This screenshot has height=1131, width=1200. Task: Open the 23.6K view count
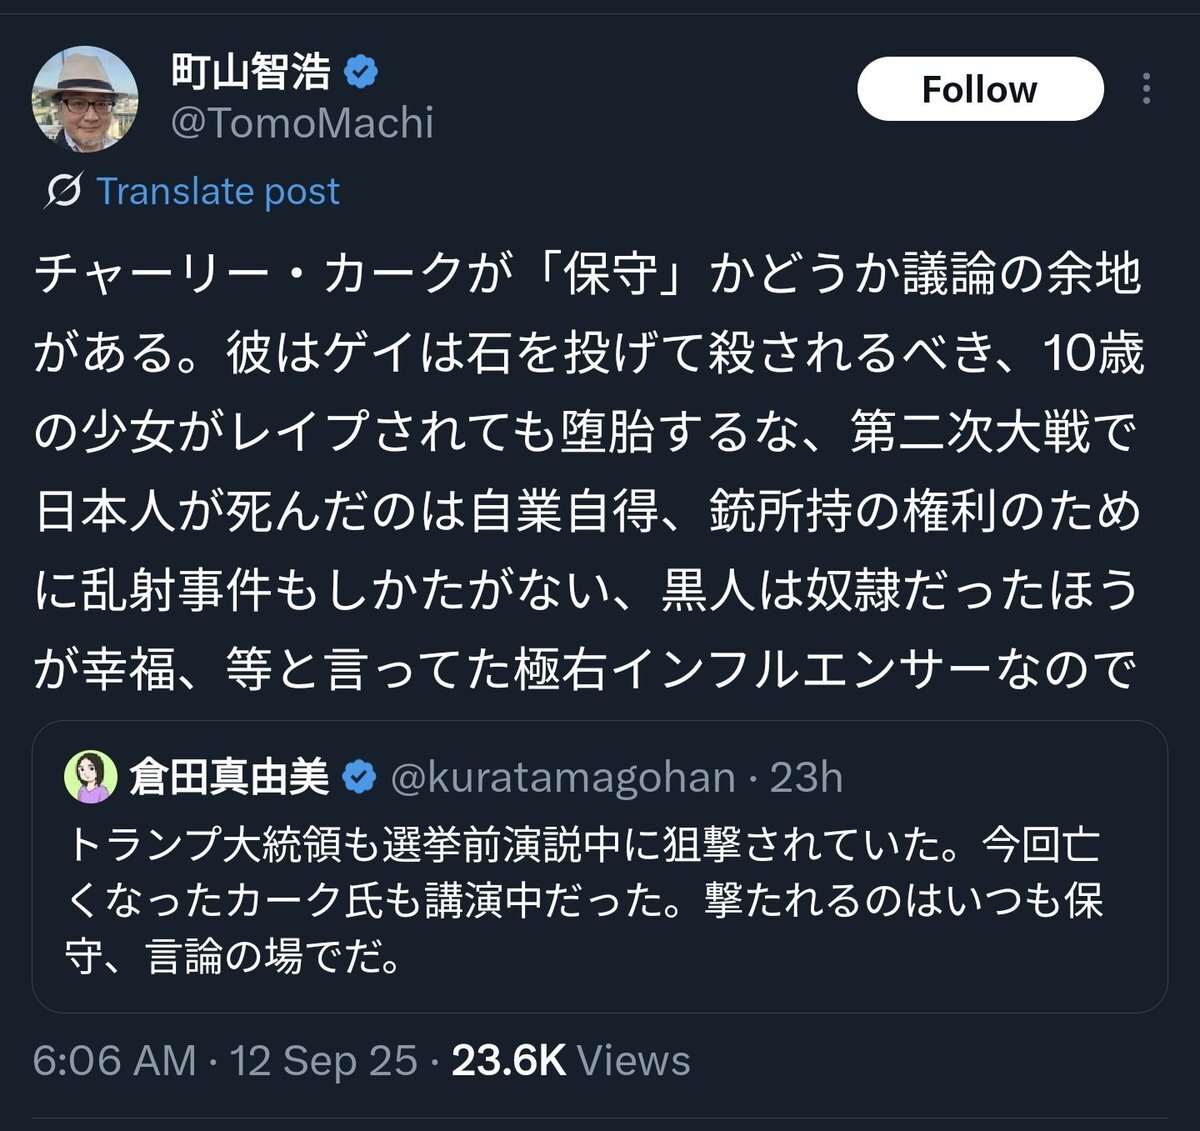(x=508, y=1060)
